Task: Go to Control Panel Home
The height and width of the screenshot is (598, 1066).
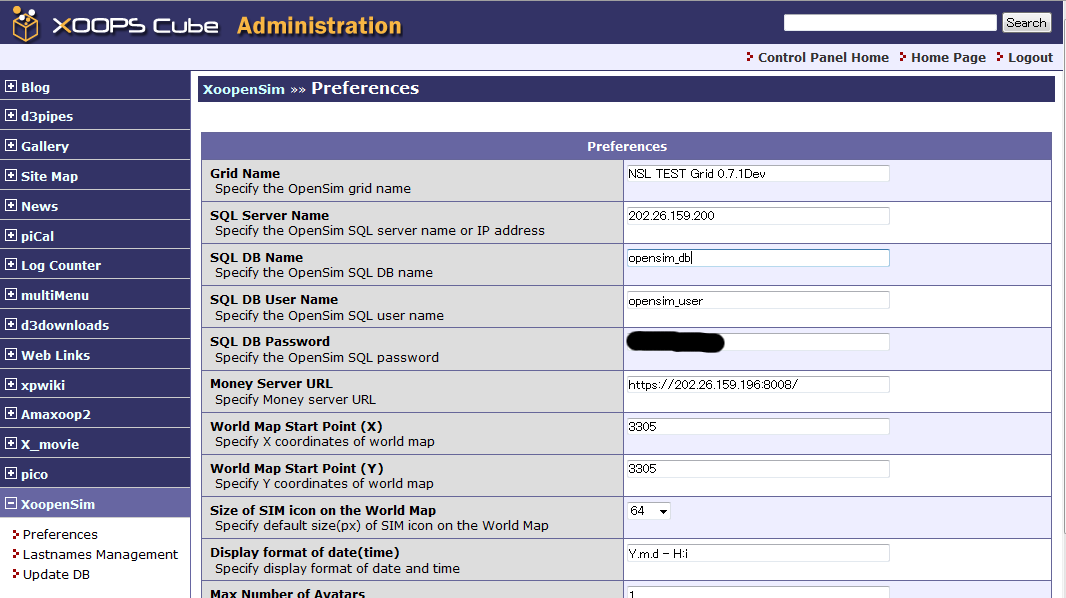Action: click(823, 57)
